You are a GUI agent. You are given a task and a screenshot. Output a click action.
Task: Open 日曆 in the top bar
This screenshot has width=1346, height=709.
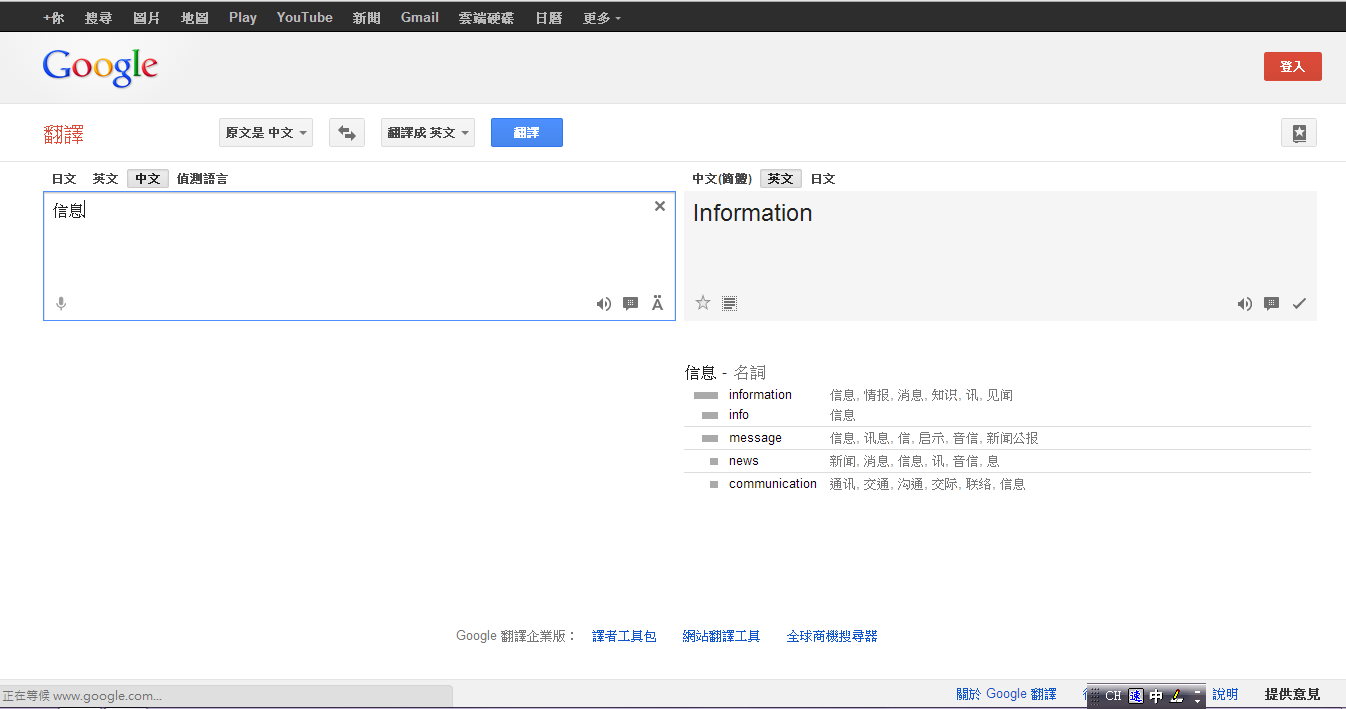click(549, 17)
